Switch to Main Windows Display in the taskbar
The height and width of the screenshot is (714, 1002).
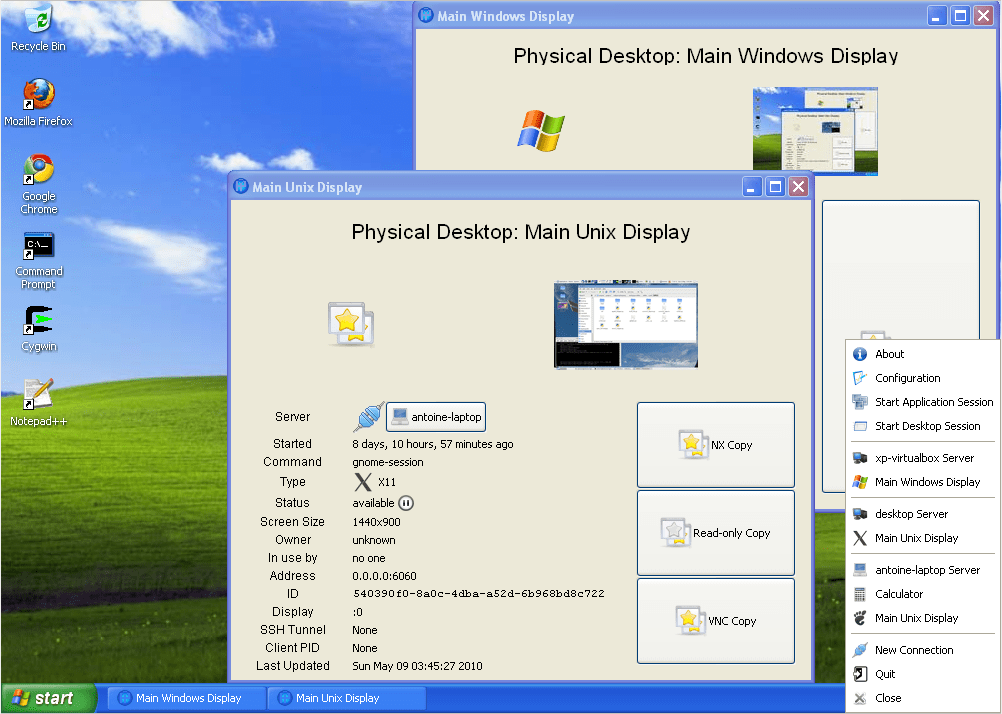185,697
